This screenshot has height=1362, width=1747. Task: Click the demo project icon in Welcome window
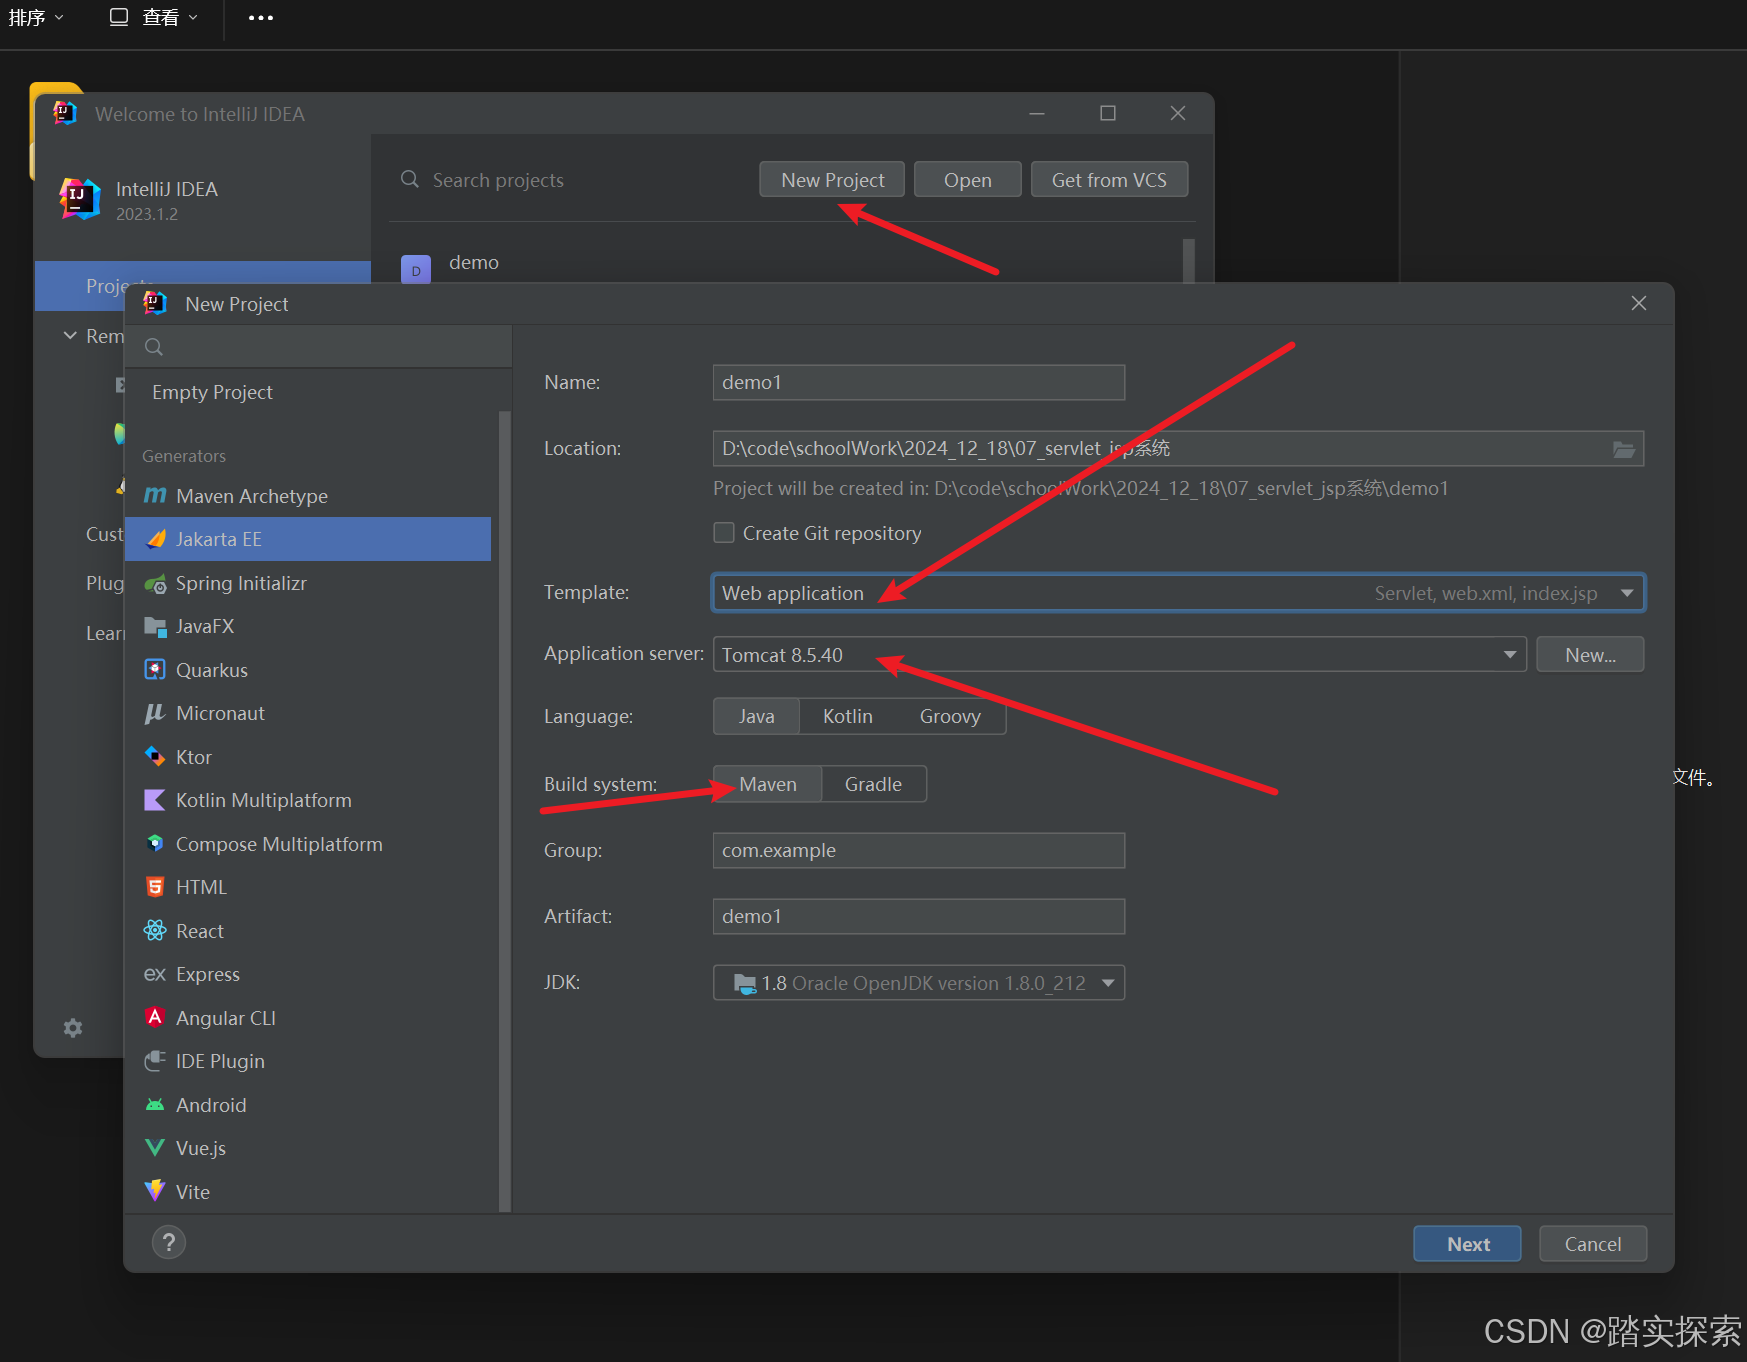(416, 269)
